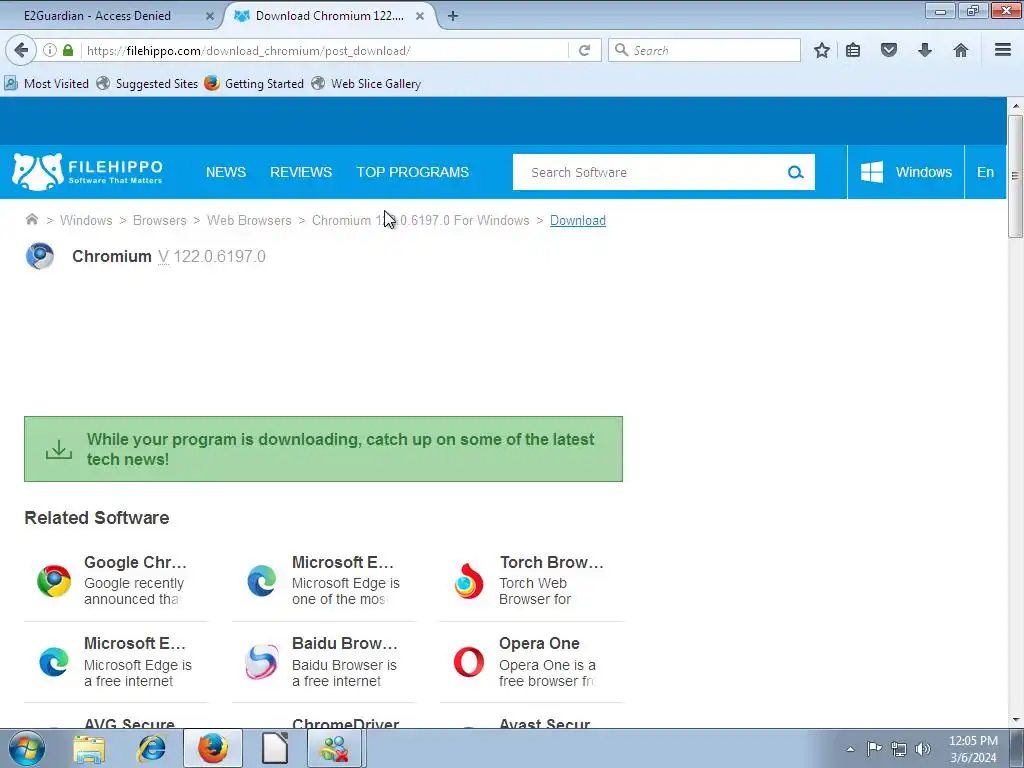Open site information icon in address bar

point(50,50)
